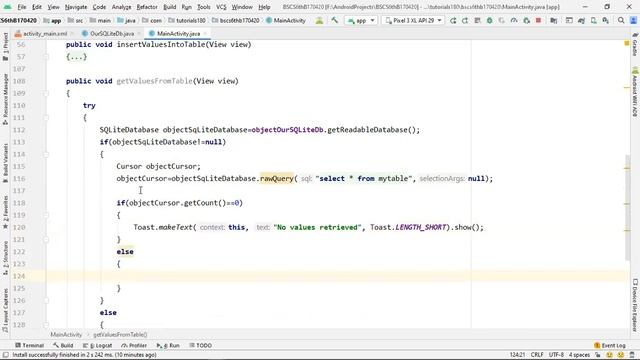Click the Run app toolbar icon
This screenshot has width=640, height=360.
click(453, 20)
